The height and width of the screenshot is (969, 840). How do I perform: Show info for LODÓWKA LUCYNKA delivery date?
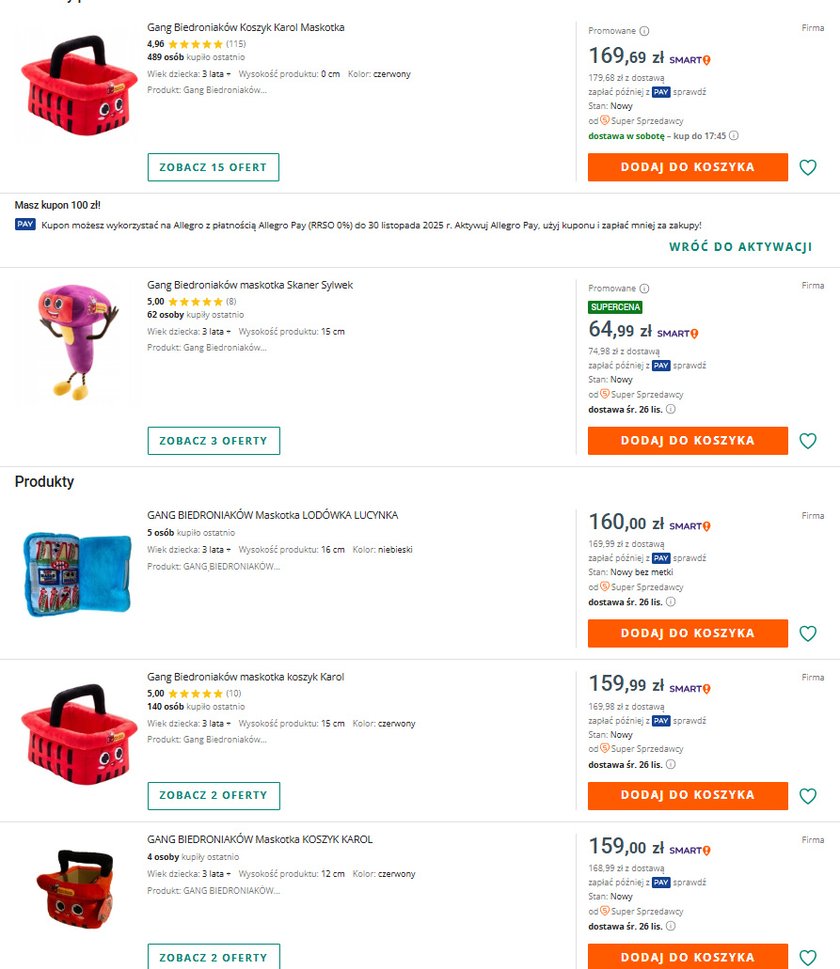671,602
